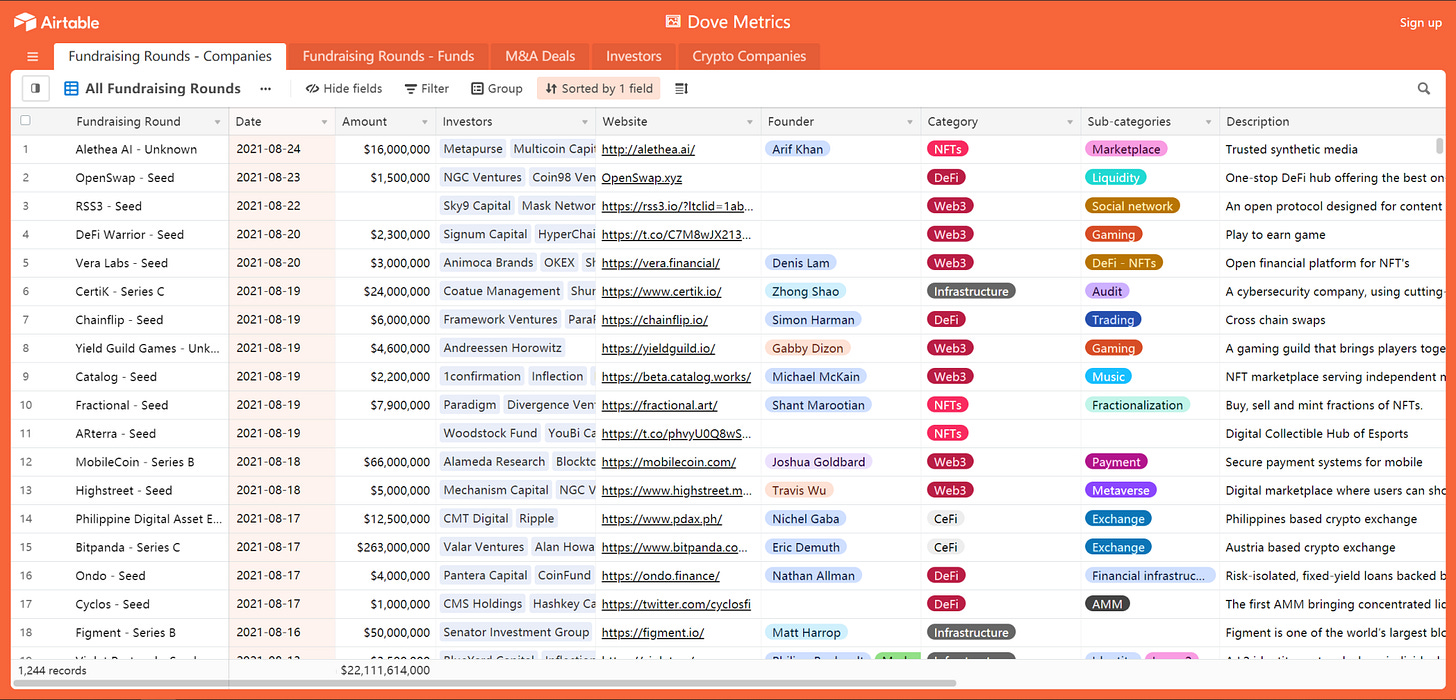Click the Nathan Allman founder chip
This screenshot has height=700, width=1456.
(x=814, y=576)
